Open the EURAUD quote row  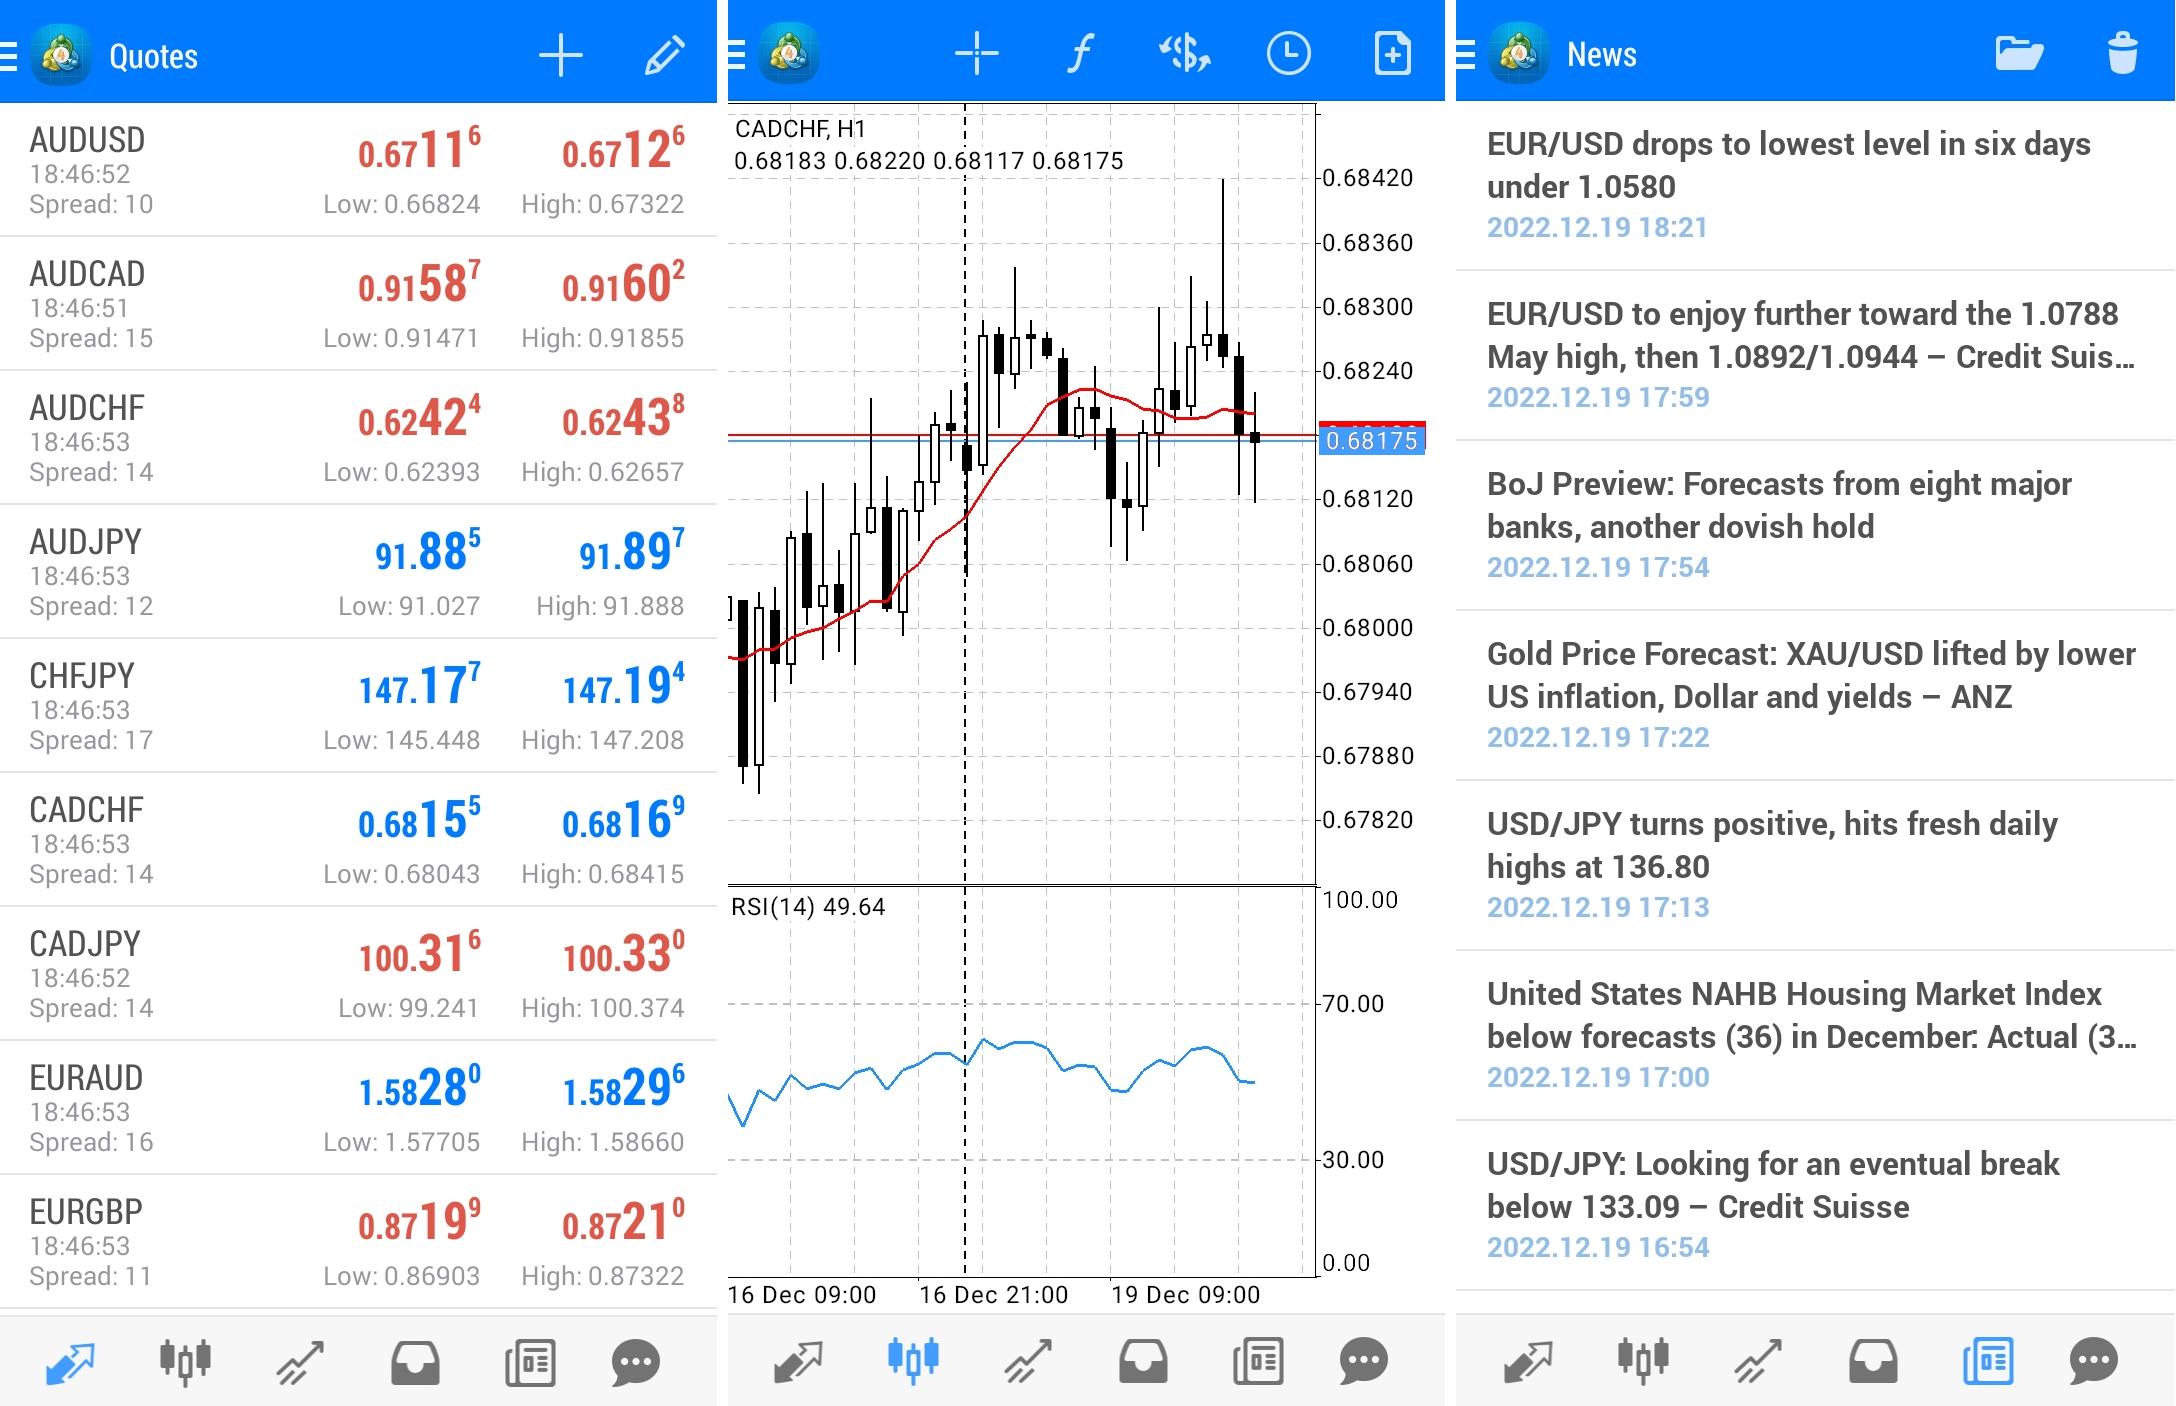point(358,1108)
